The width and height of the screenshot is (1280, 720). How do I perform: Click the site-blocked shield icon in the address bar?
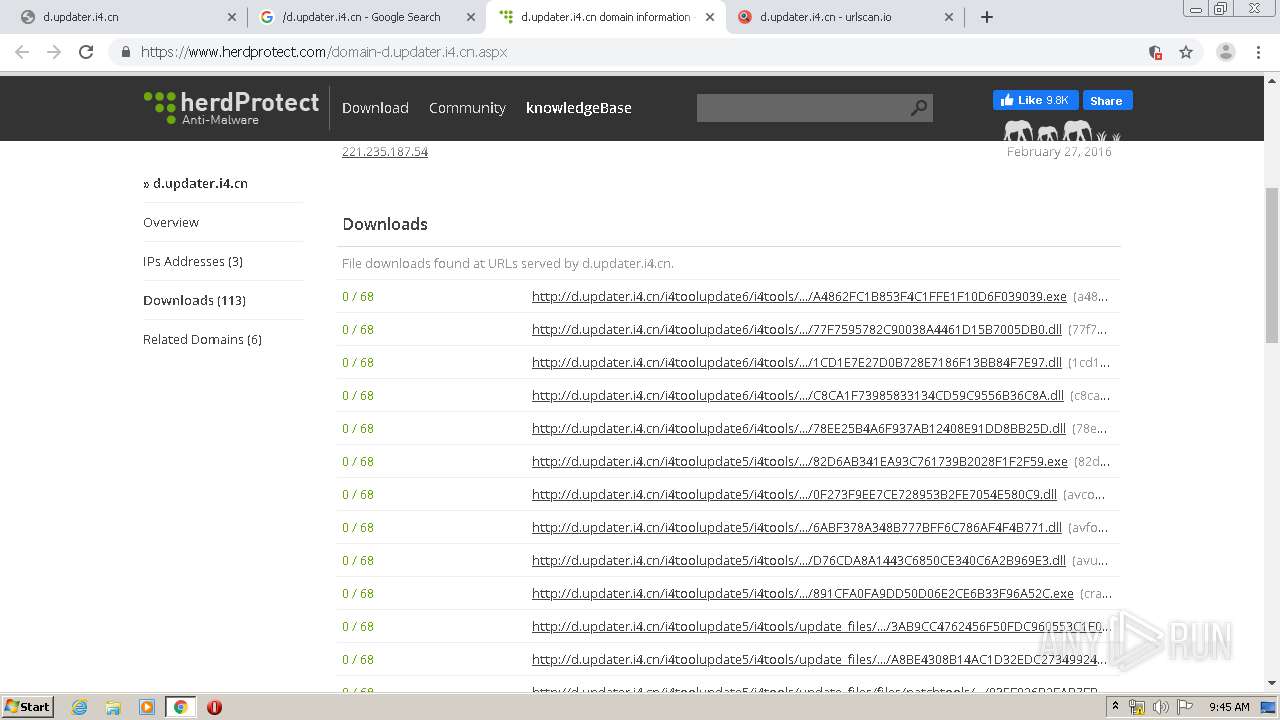1155,52
